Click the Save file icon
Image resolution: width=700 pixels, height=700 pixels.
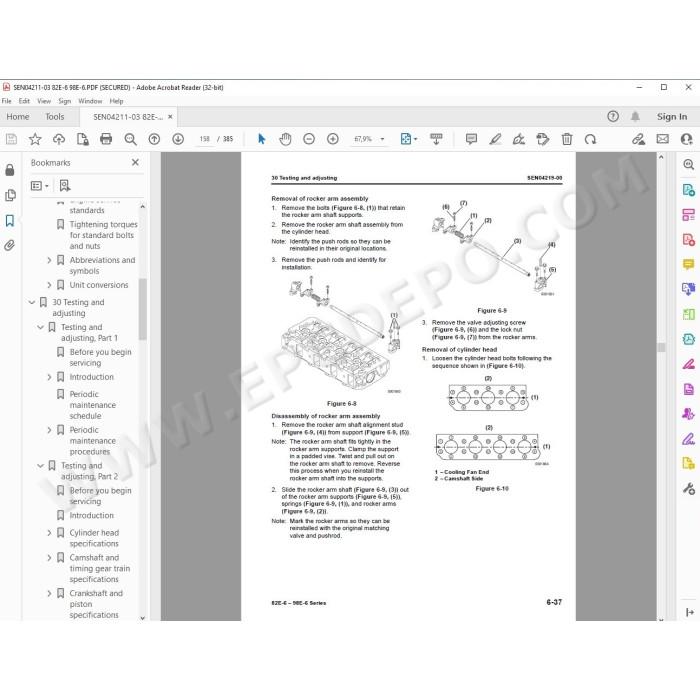click(x=11, y=139)
